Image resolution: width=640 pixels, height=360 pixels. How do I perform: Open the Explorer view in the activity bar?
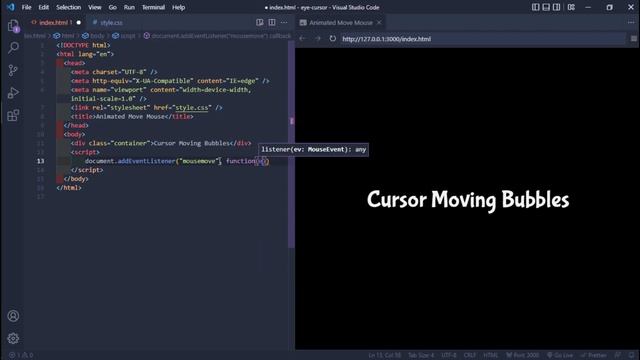13,26
